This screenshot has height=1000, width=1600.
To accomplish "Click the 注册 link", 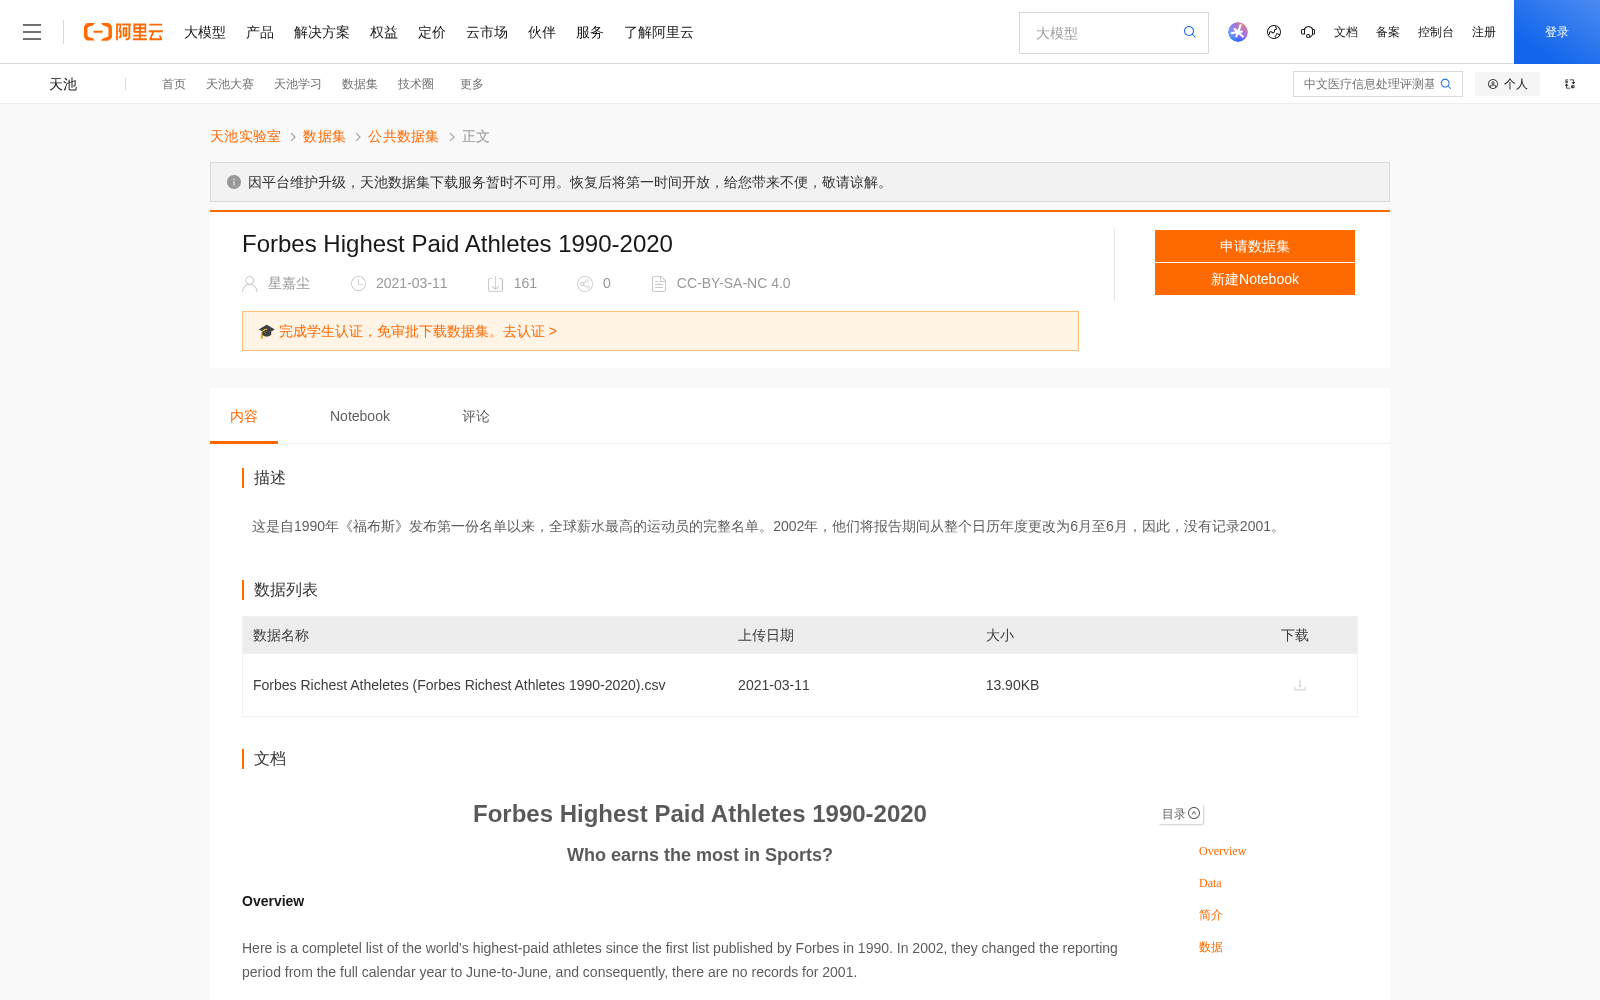I will click(x=1484, y=32).
